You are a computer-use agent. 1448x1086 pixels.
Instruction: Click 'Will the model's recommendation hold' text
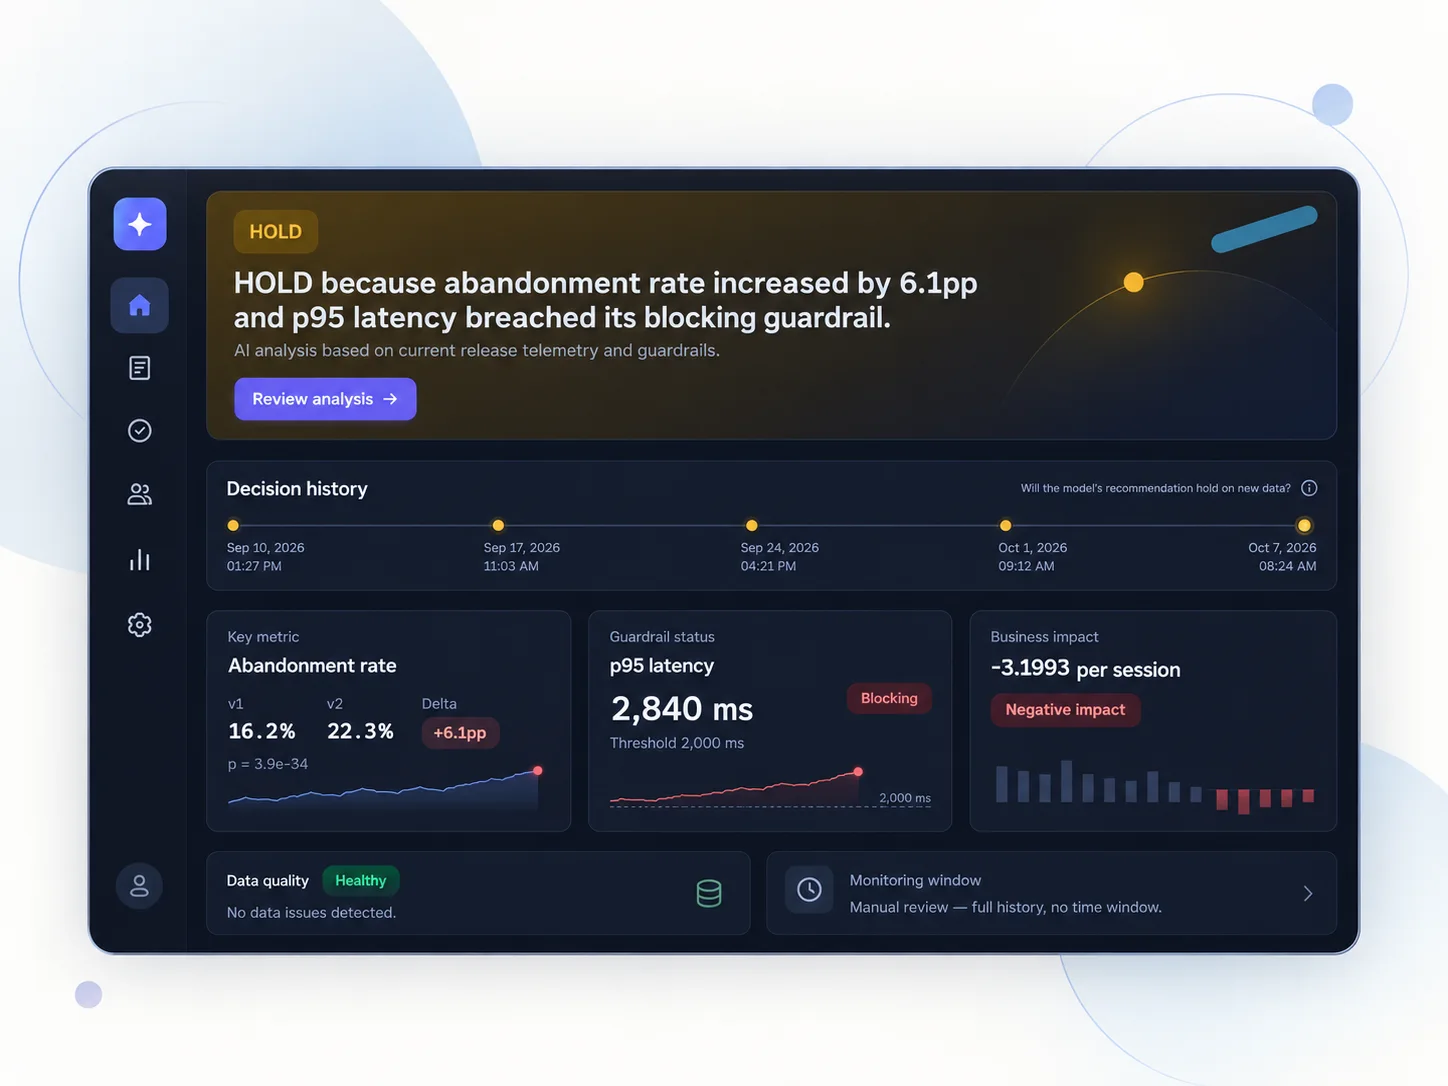(1155, 488)
